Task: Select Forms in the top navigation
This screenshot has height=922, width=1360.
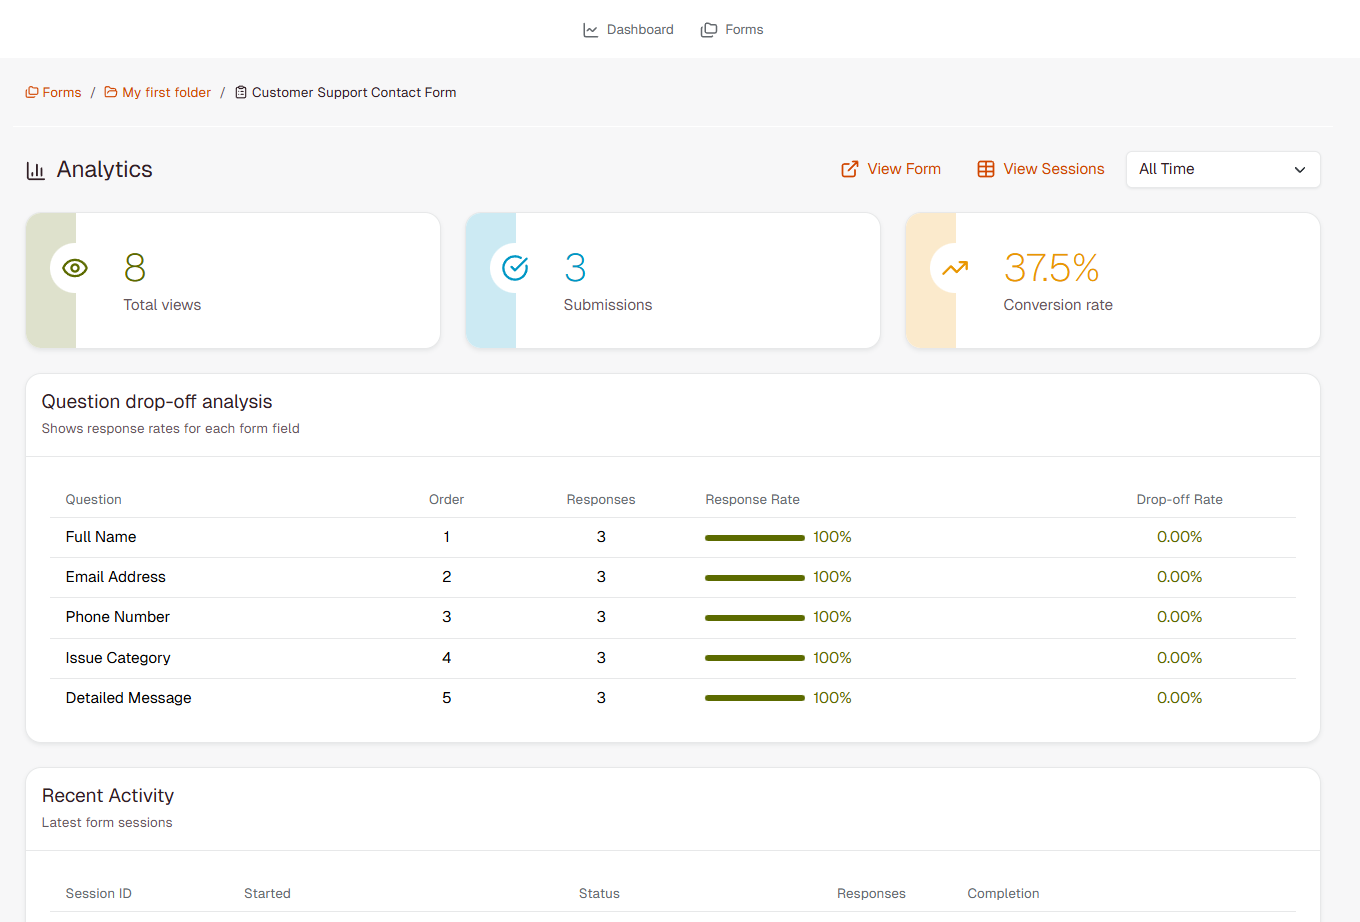Action: [x=742, y=29]
